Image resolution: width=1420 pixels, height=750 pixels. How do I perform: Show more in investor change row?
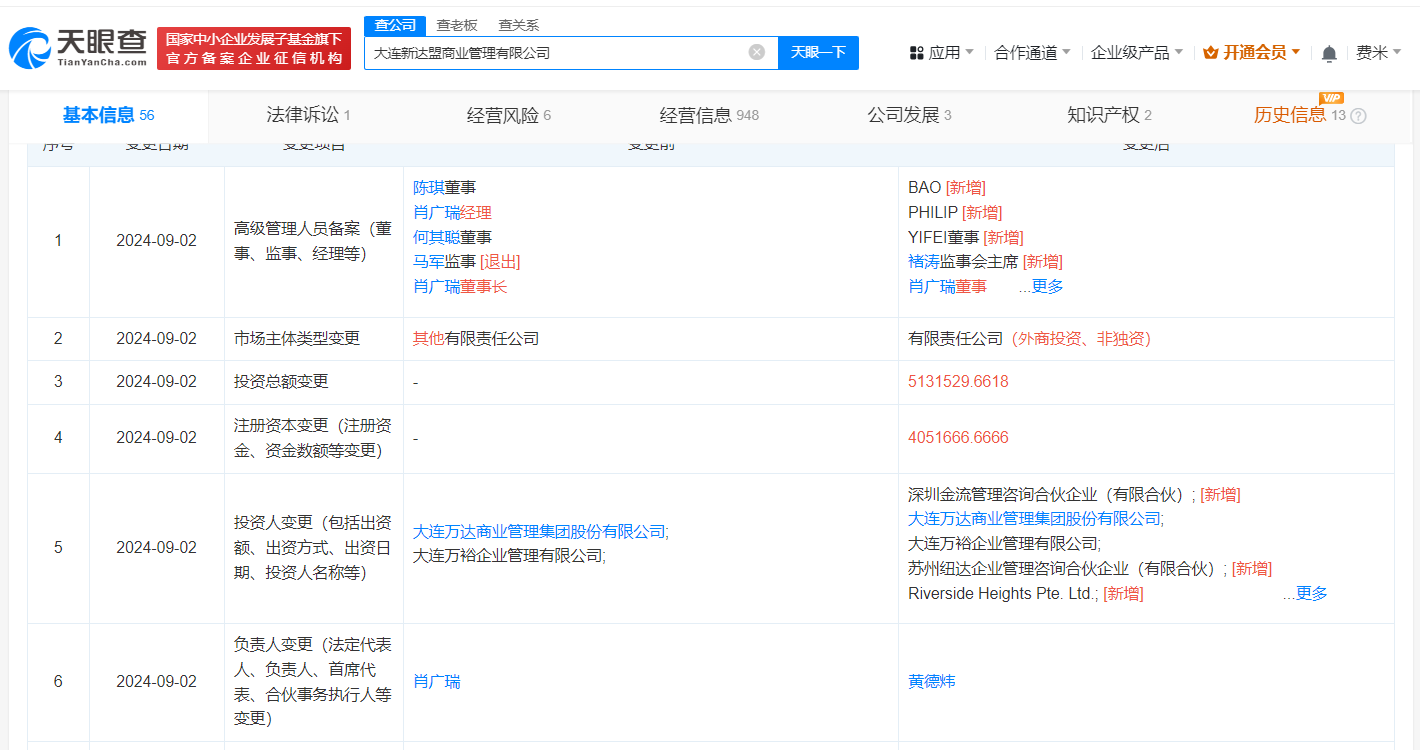pyautogui.click(x=1305, y=593)
